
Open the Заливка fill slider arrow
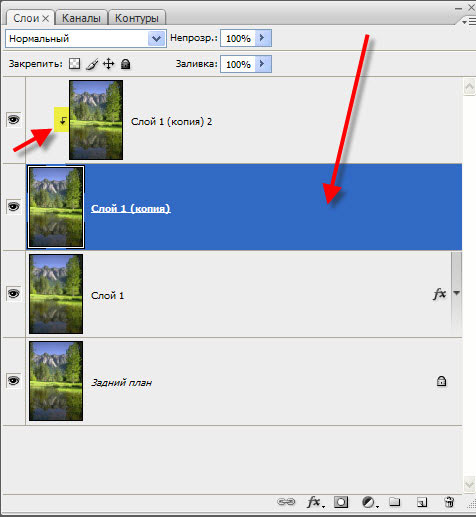[x=263, y=64]
